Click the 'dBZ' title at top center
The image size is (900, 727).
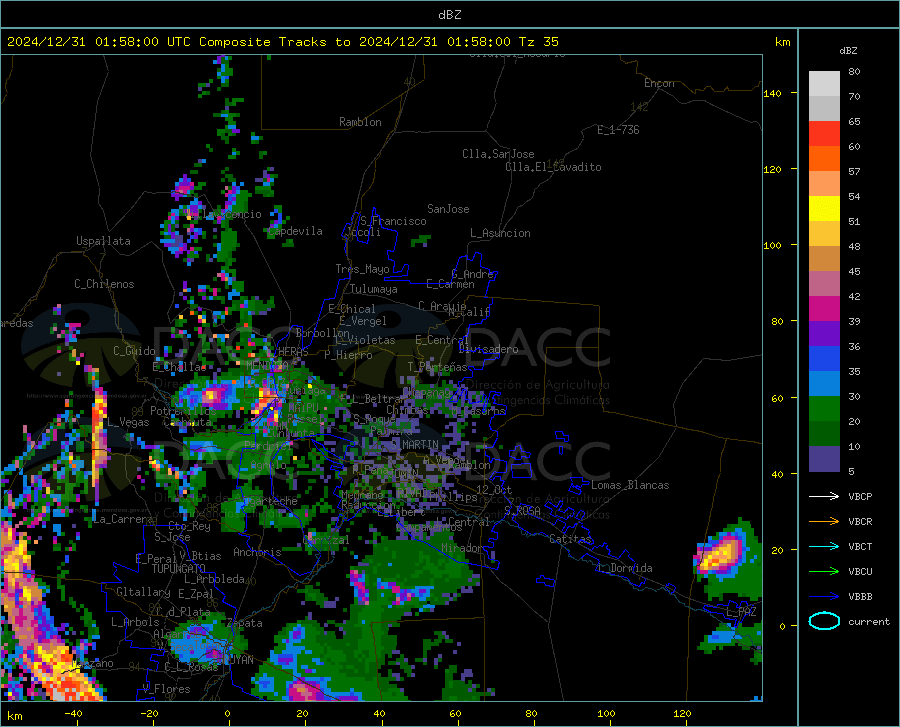coord(449,15)
